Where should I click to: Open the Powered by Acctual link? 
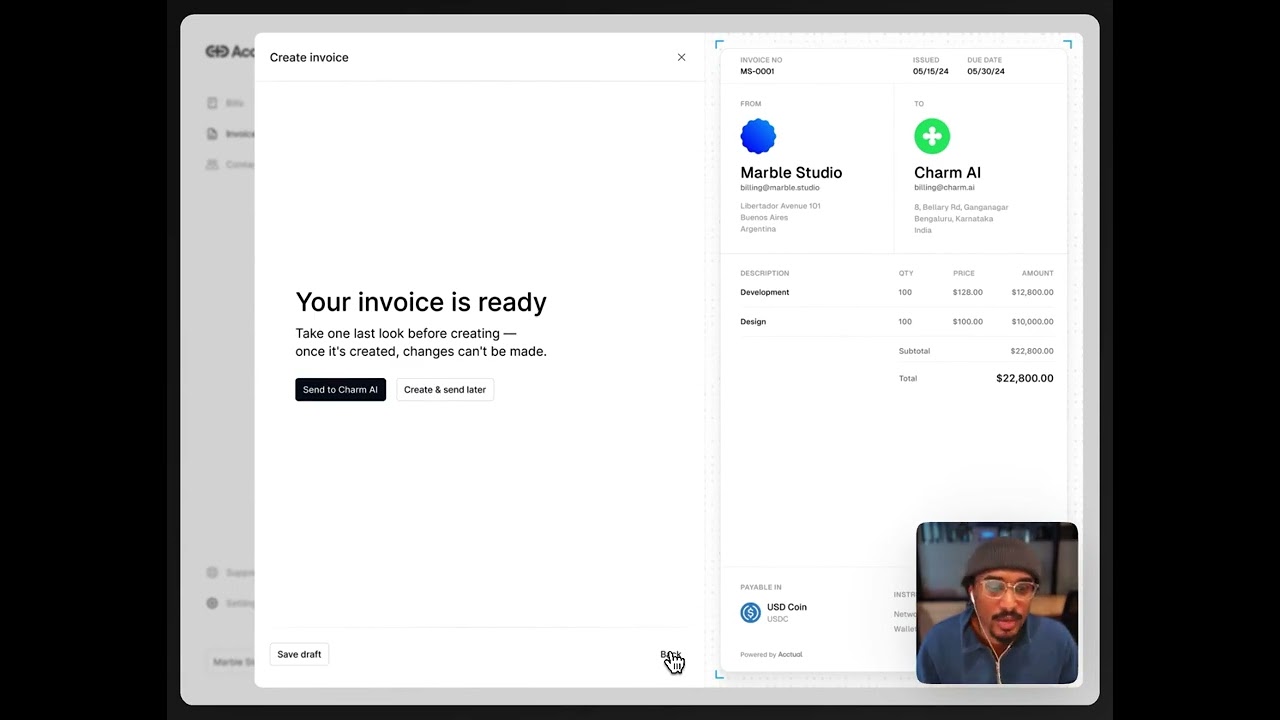click(771, 655)
